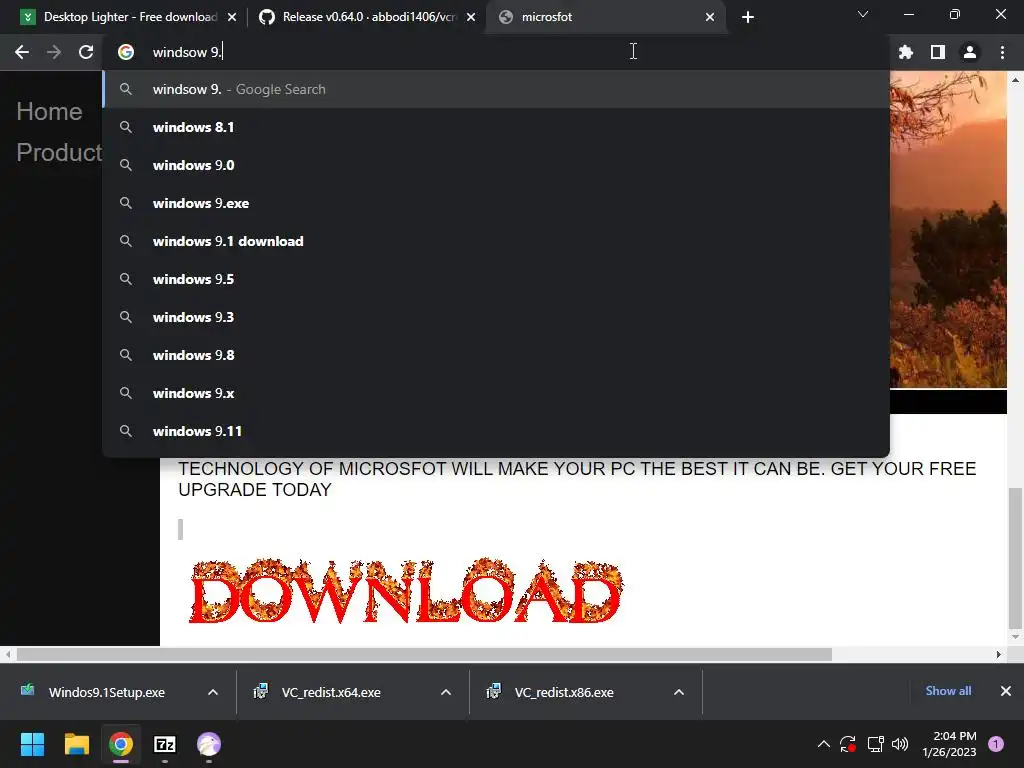Open 7-Zip from the taskbar
This screenshot has height=768, width=1024.
click(x=165, y=744)
